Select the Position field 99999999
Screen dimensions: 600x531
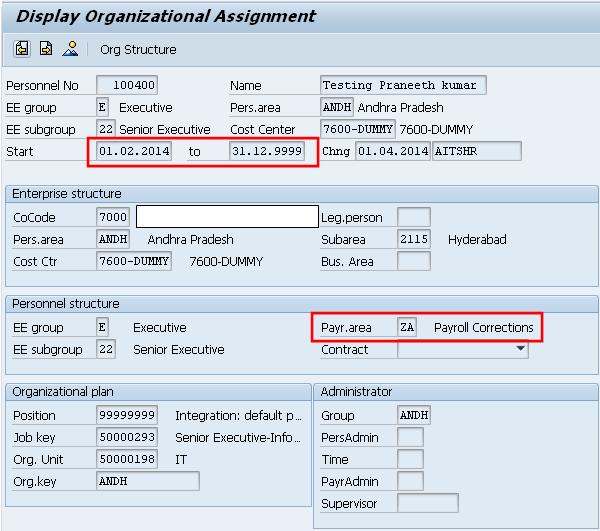point(127,415)
